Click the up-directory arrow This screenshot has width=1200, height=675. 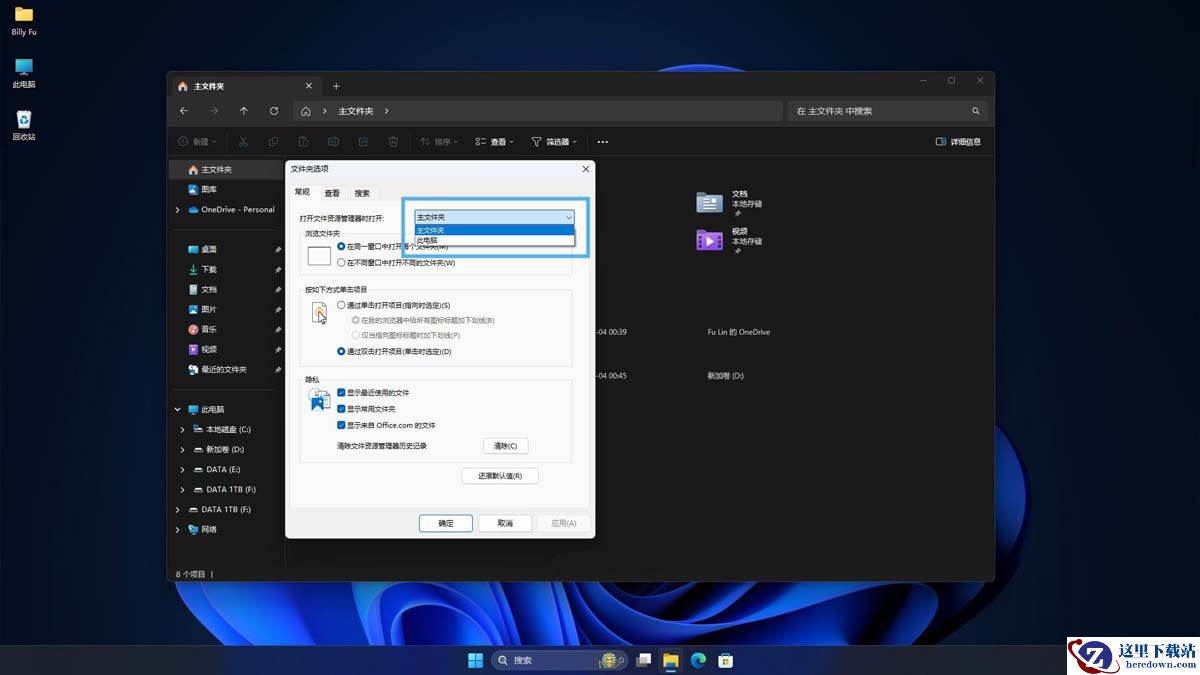[243, 111]
